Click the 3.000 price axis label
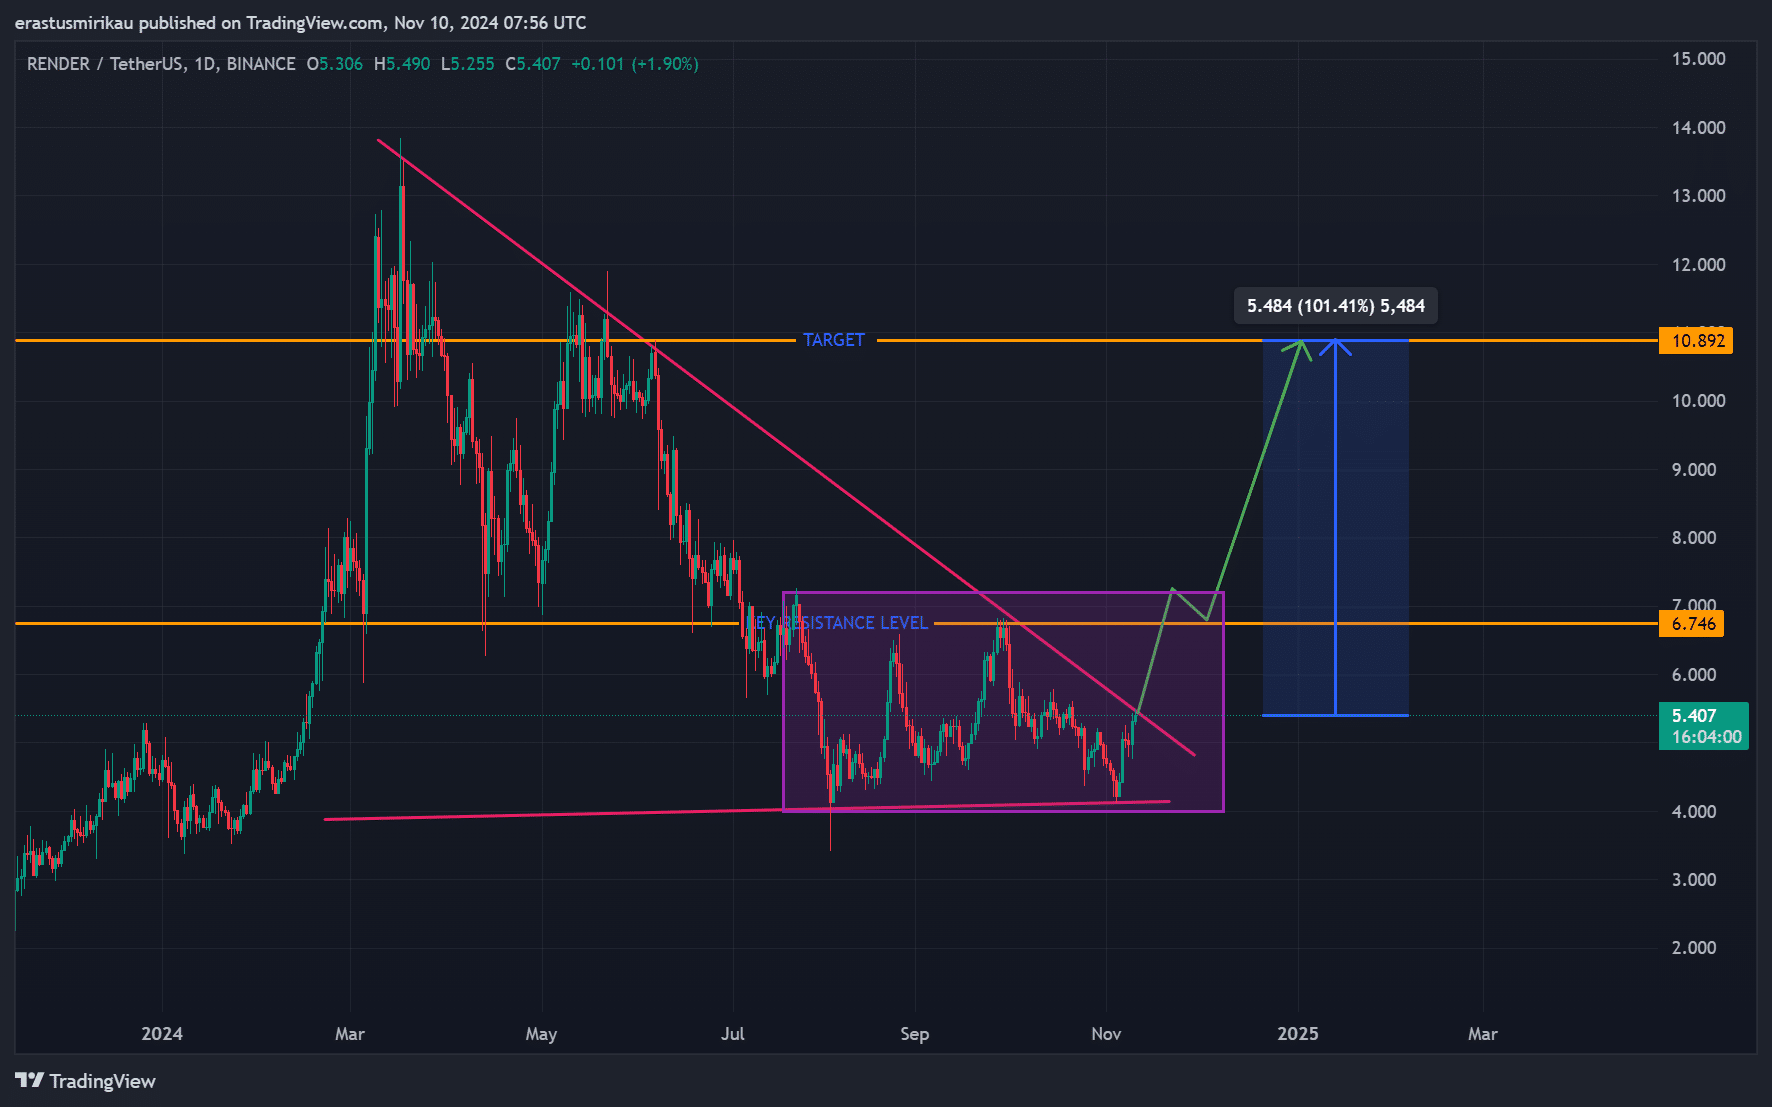 (x=1694, y=880)
